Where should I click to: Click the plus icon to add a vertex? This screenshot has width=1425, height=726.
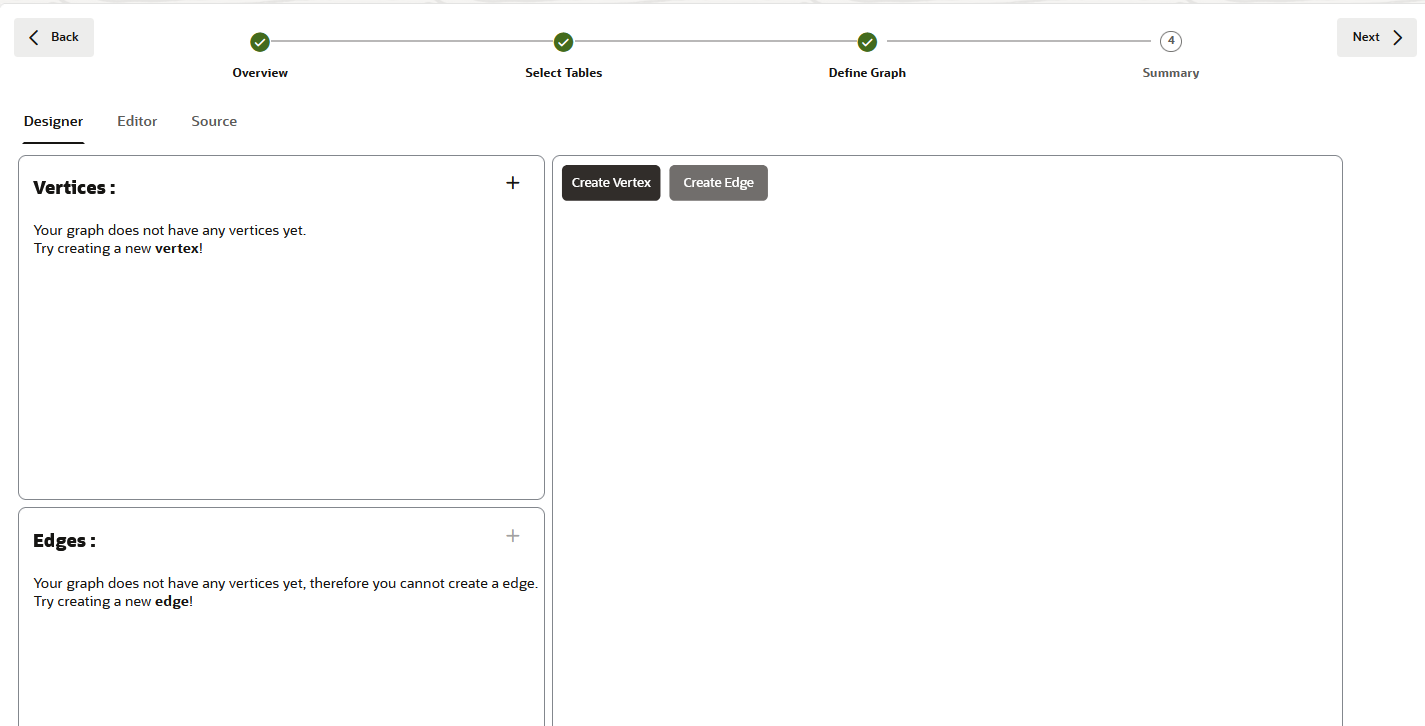[x=512, y=183]
